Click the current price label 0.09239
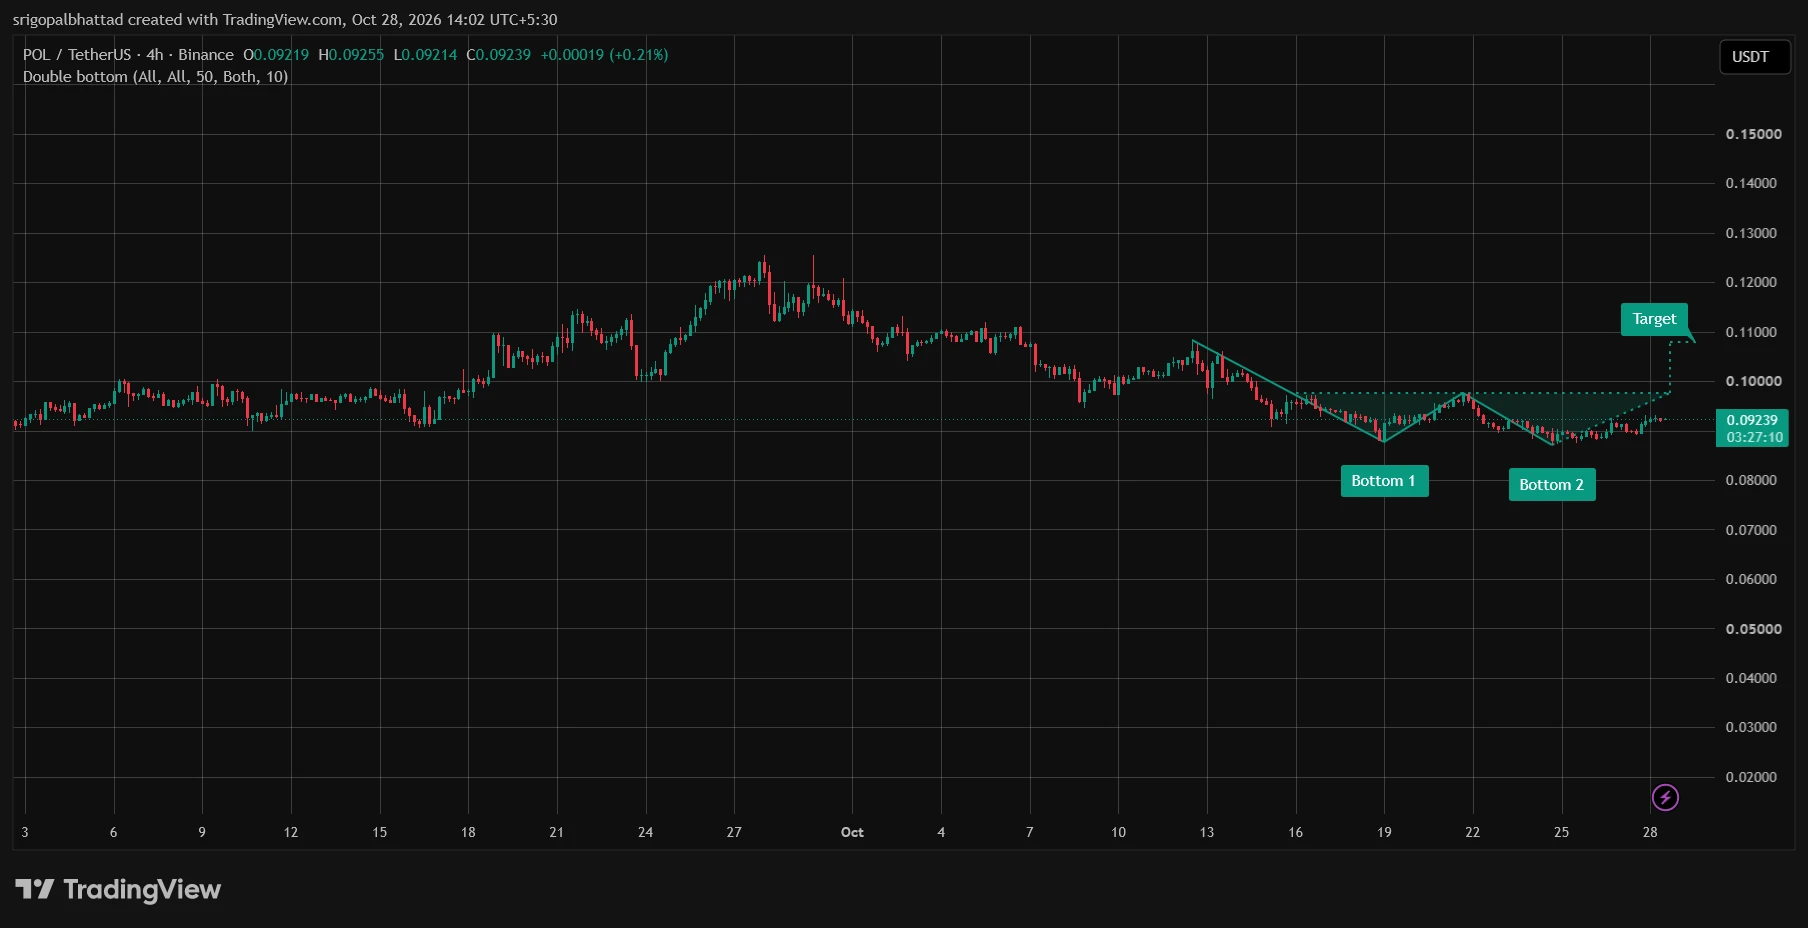The height and width of the screenshot is (928, 1808). pos(1752,420)
